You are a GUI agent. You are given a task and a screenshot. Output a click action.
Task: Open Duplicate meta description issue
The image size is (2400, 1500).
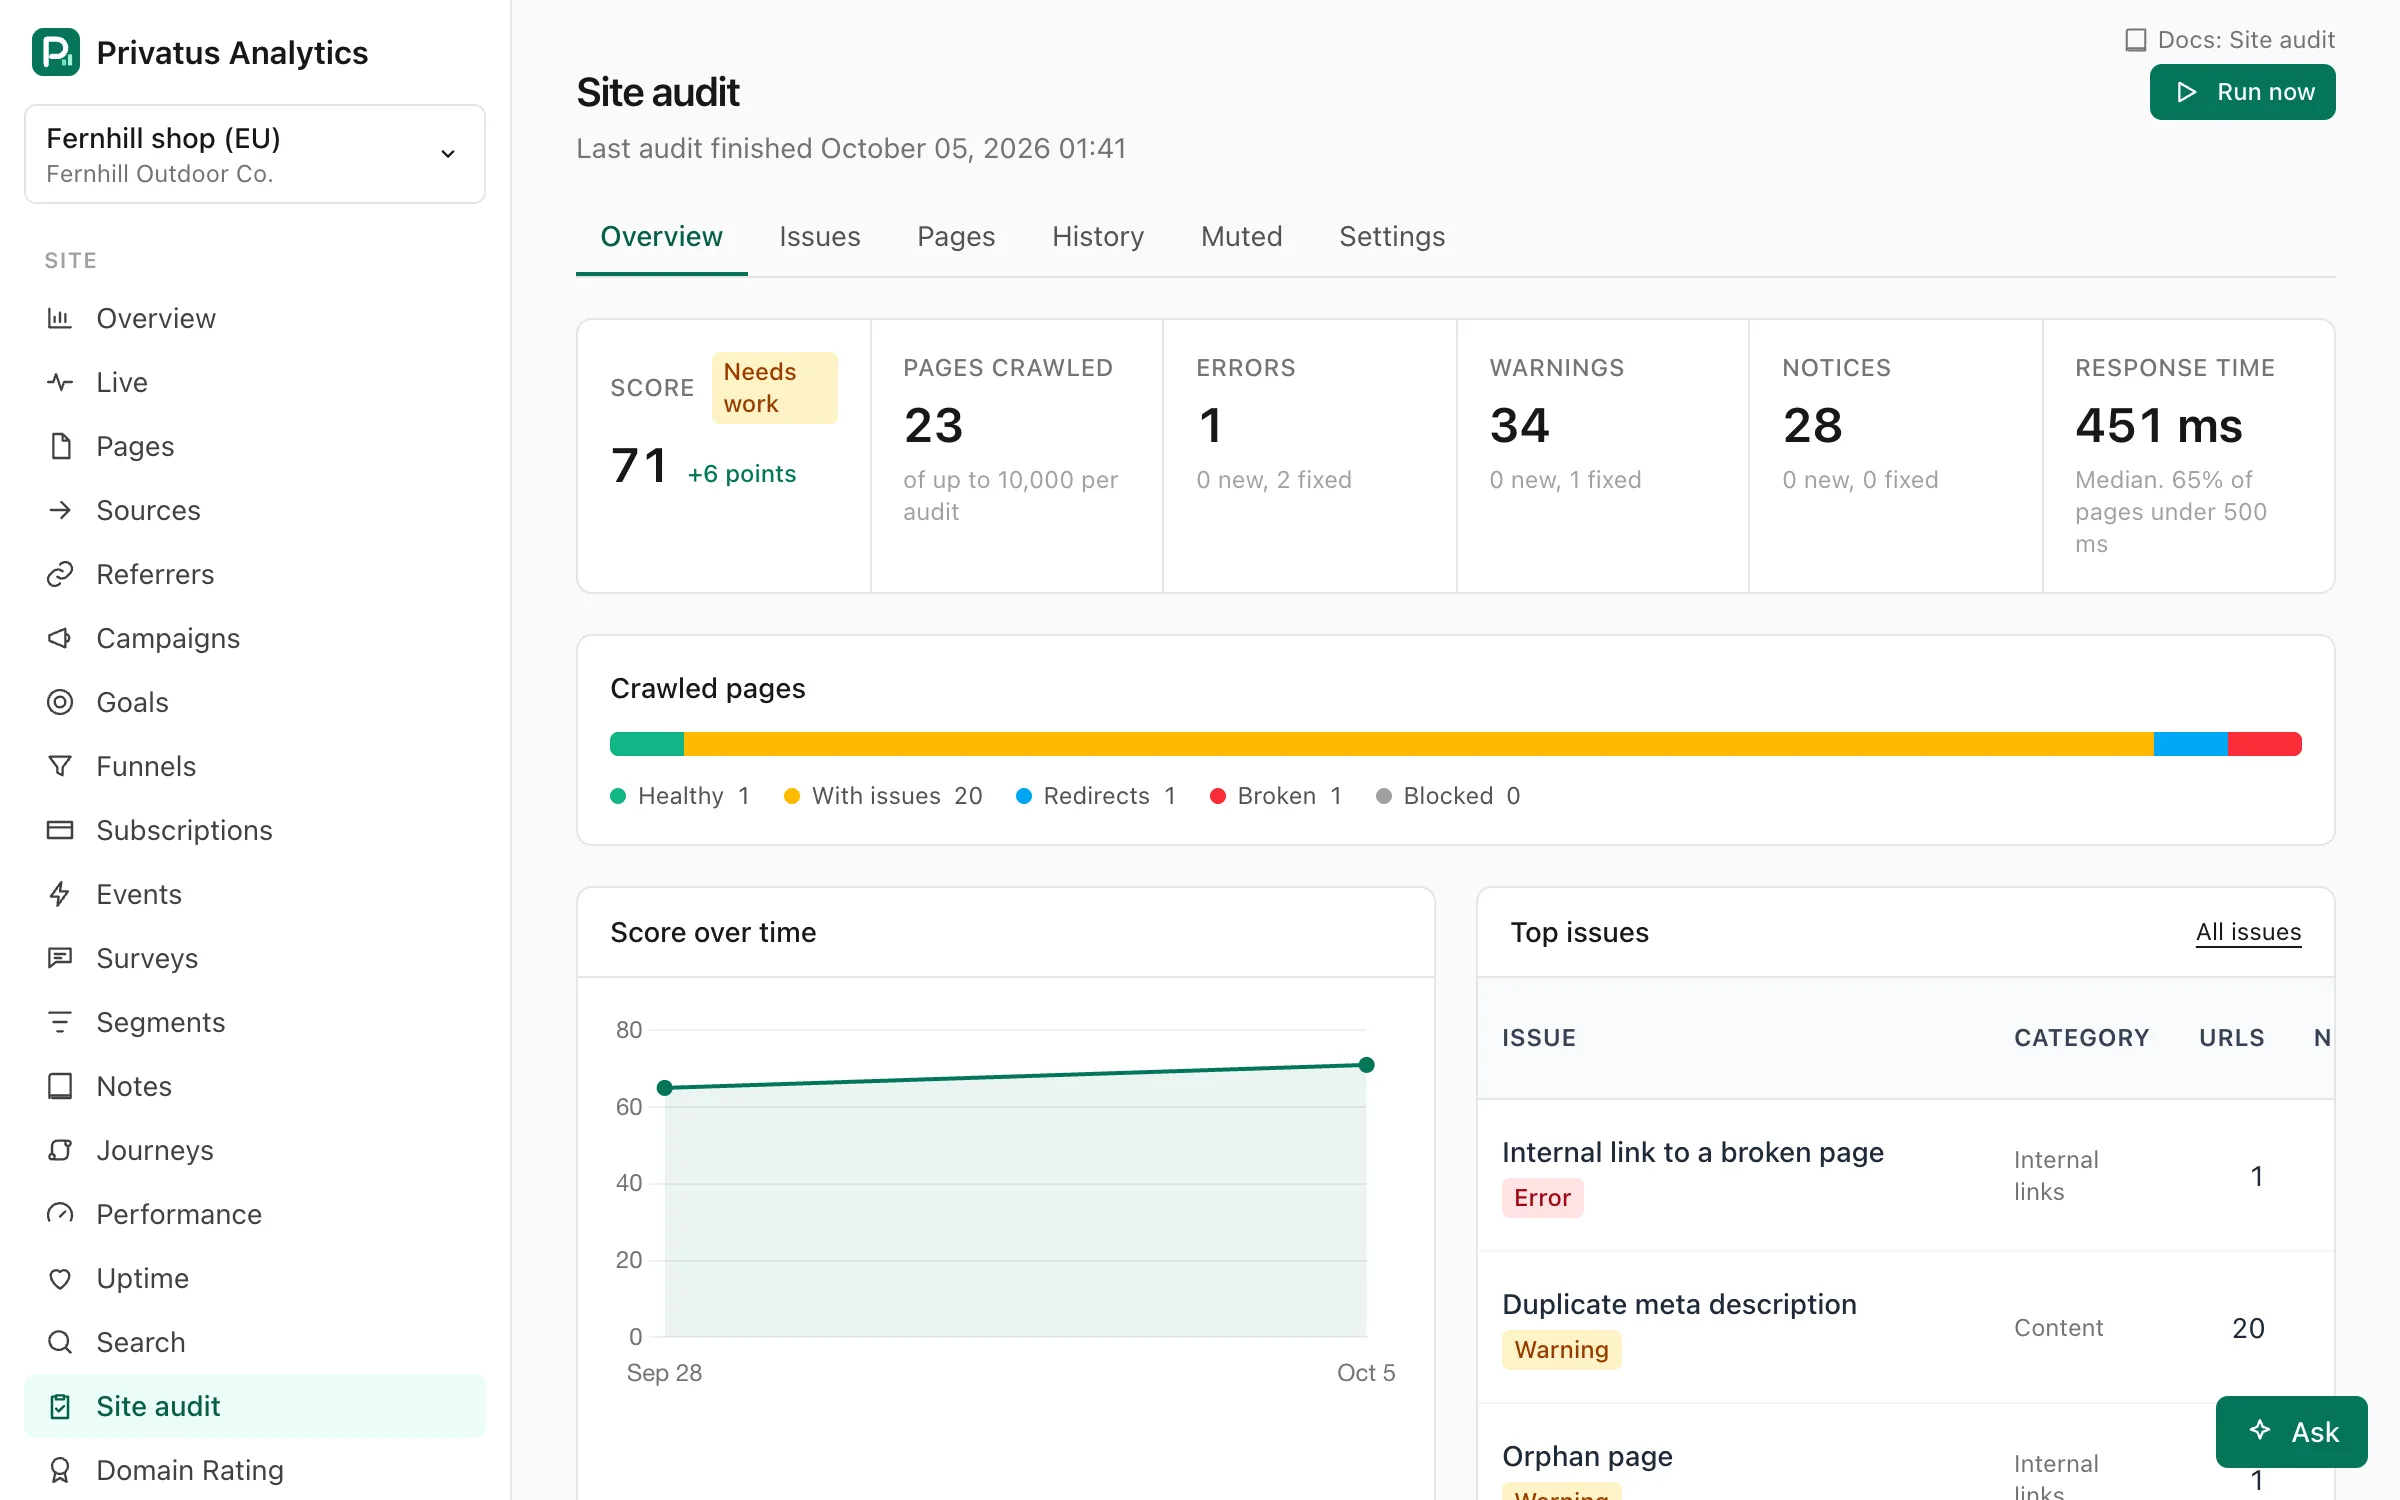(1679, 1305)
